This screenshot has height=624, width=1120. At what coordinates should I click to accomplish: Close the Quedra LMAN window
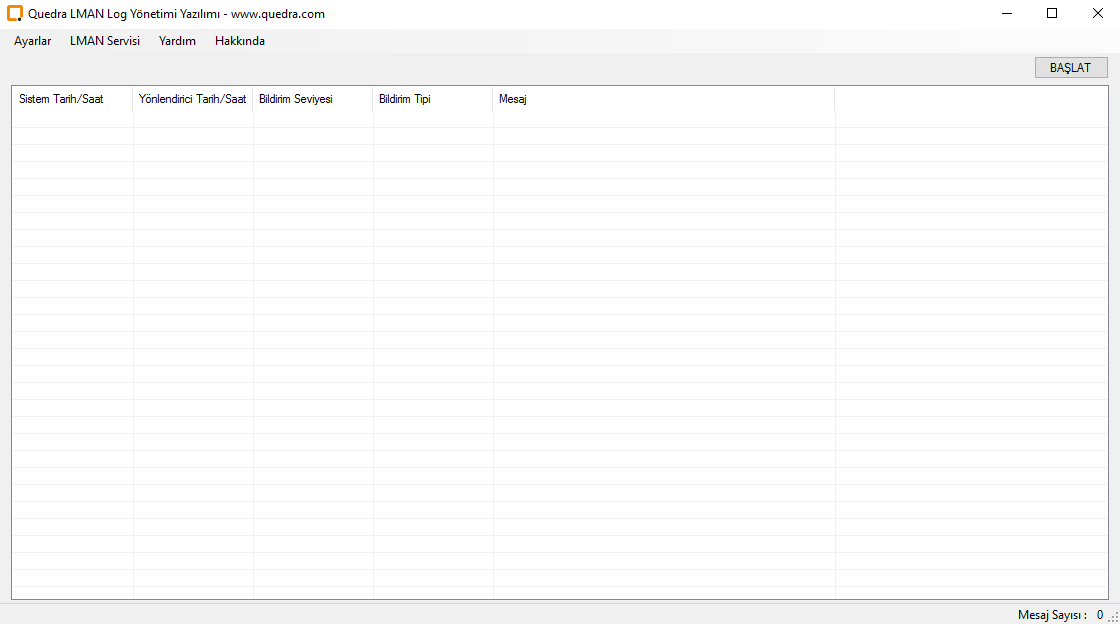[1097, 14]
